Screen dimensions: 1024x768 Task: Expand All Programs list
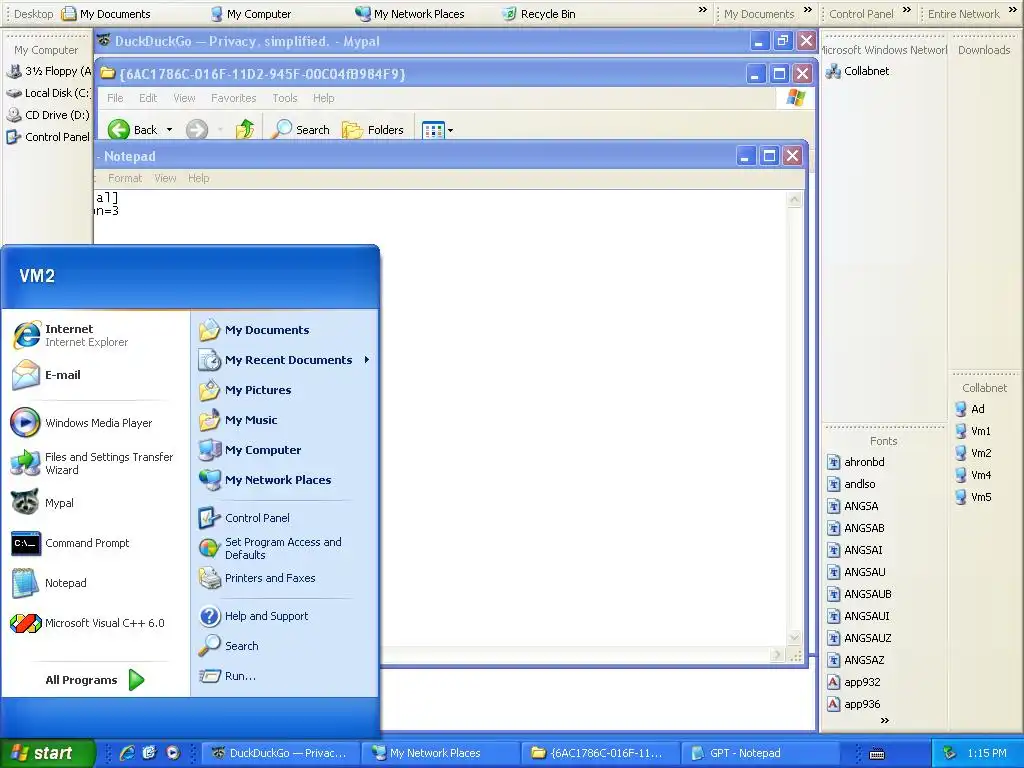pyautogui.click(x=95, y=680)
